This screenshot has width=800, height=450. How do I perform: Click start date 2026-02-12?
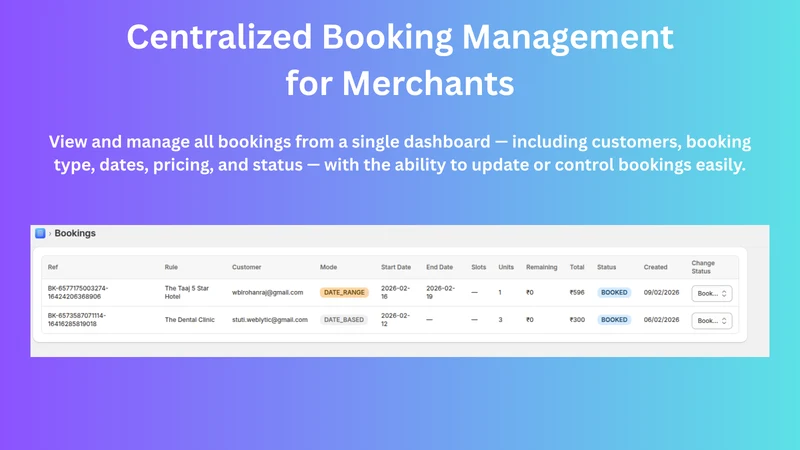395,319
